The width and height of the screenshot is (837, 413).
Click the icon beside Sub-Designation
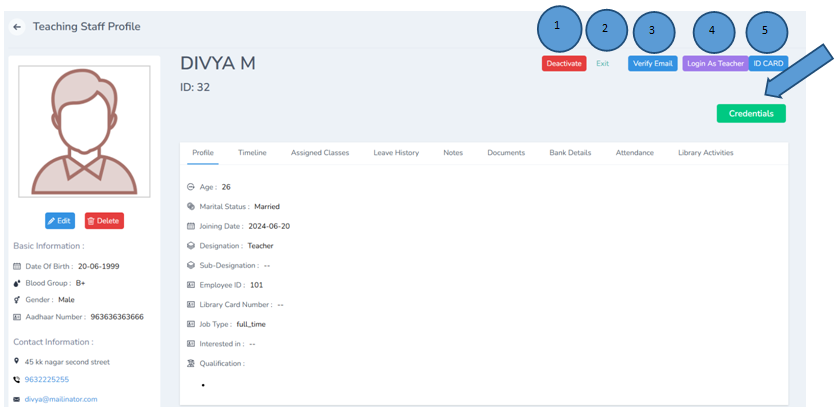point(191,265)
